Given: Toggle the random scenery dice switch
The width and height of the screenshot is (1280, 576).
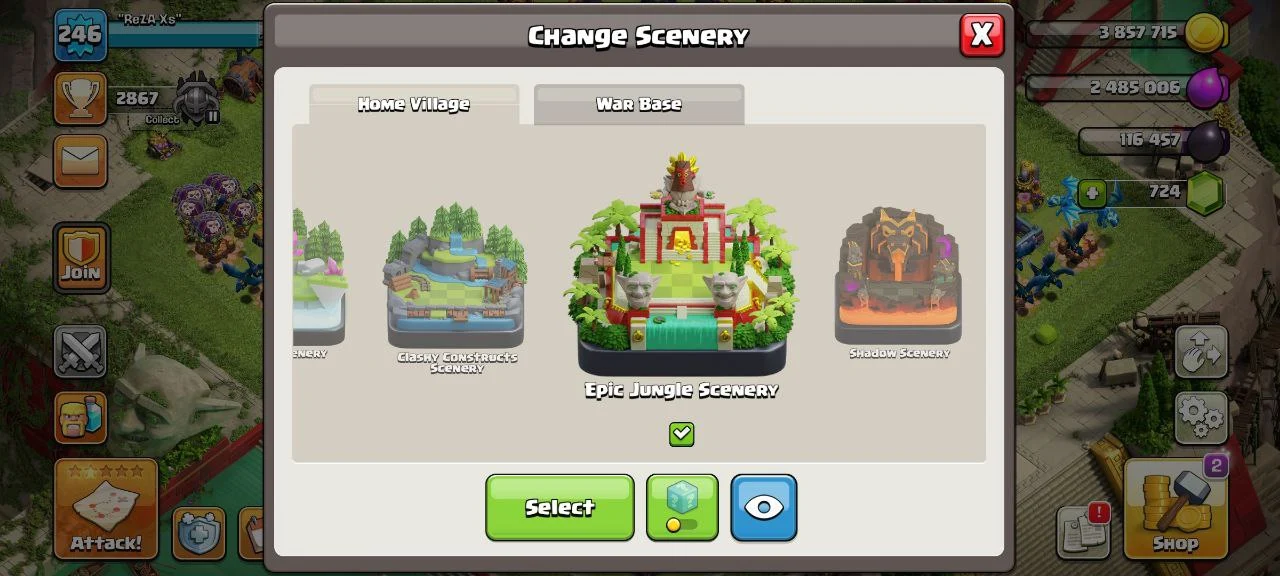Looking at the screenshot, I should (682, 508).
